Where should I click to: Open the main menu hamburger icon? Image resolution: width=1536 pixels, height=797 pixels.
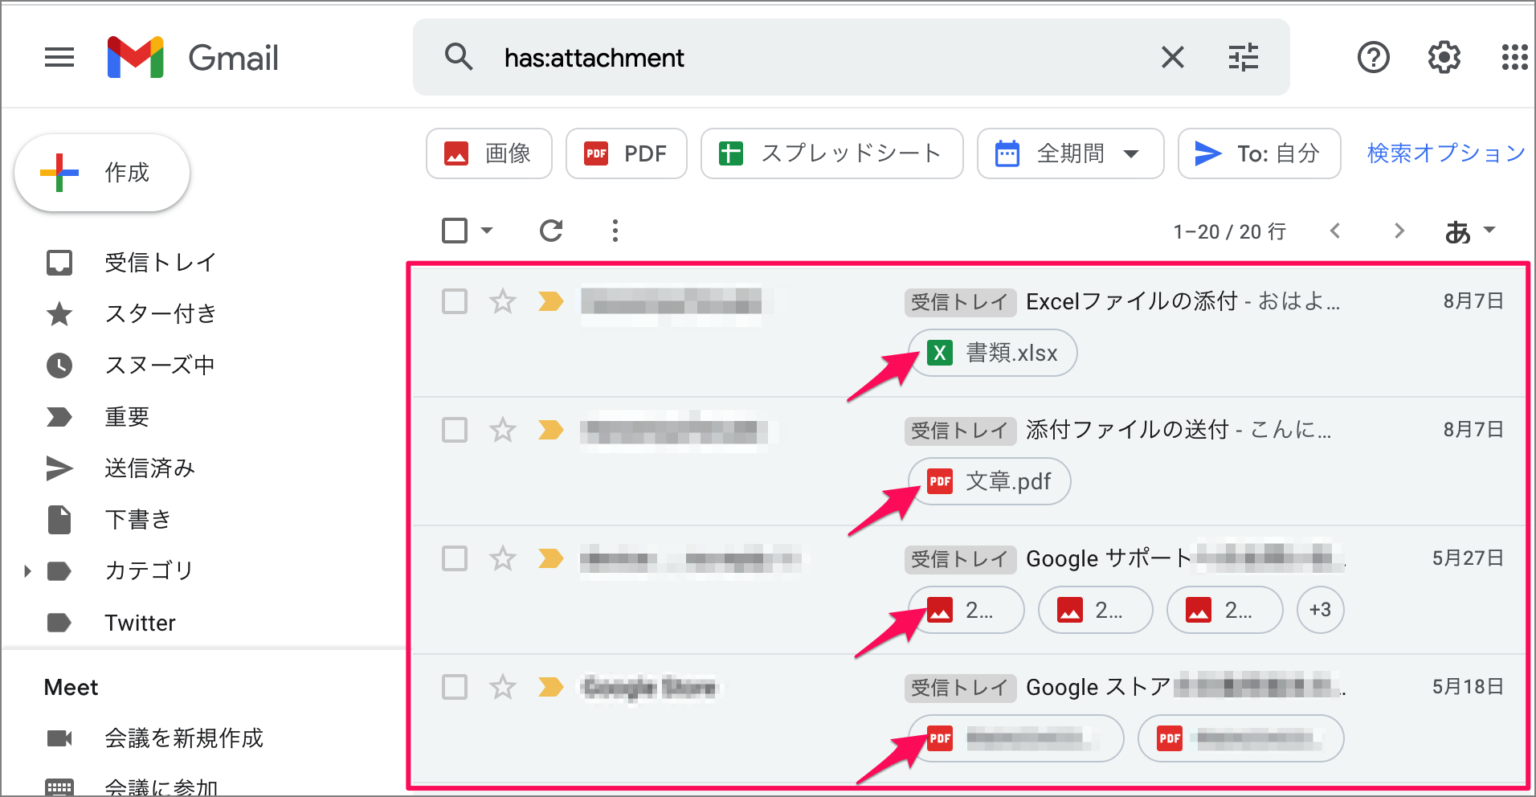pyautogui.click(x=59, y=58)
